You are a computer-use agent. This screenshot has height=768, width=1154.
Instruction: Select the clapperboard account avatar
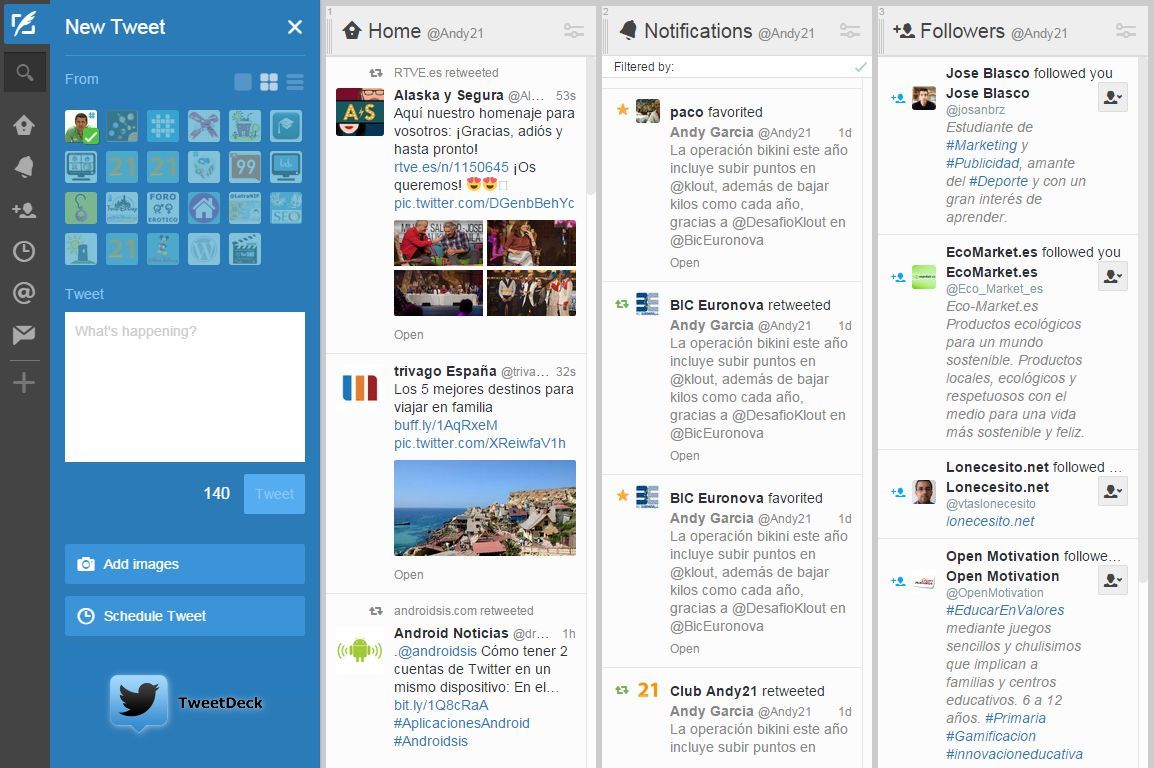[x=245, y=249]
